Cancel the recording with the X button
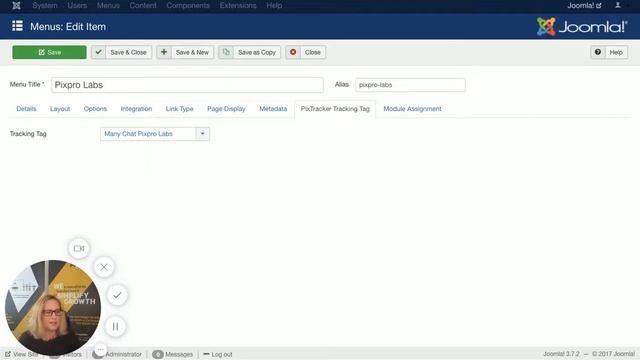Image resolution: width=640 pixels, height=360 pixels. click(x=104, y=267)
